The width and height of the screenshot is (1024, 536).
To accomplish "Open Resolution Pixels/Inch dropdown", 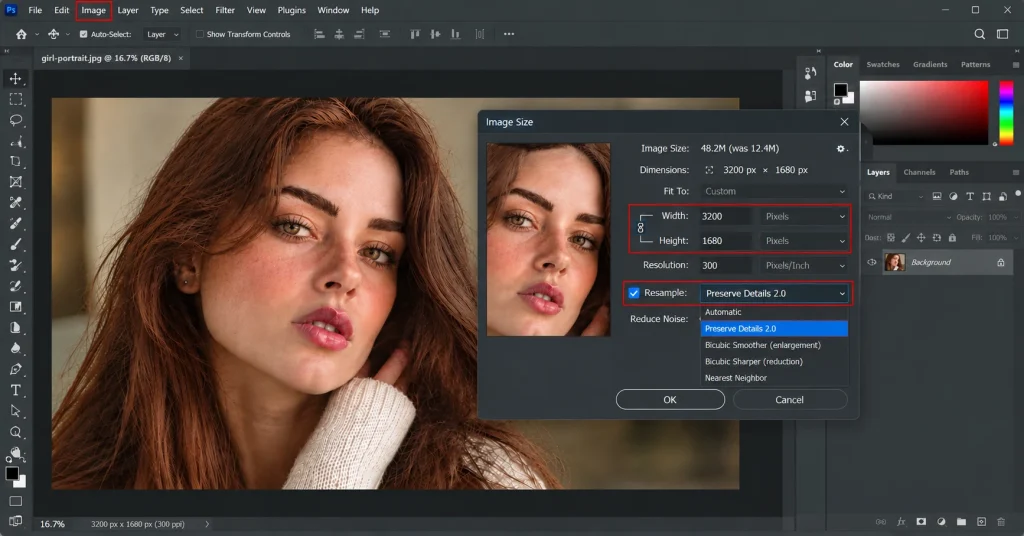I will click(804, 266).
